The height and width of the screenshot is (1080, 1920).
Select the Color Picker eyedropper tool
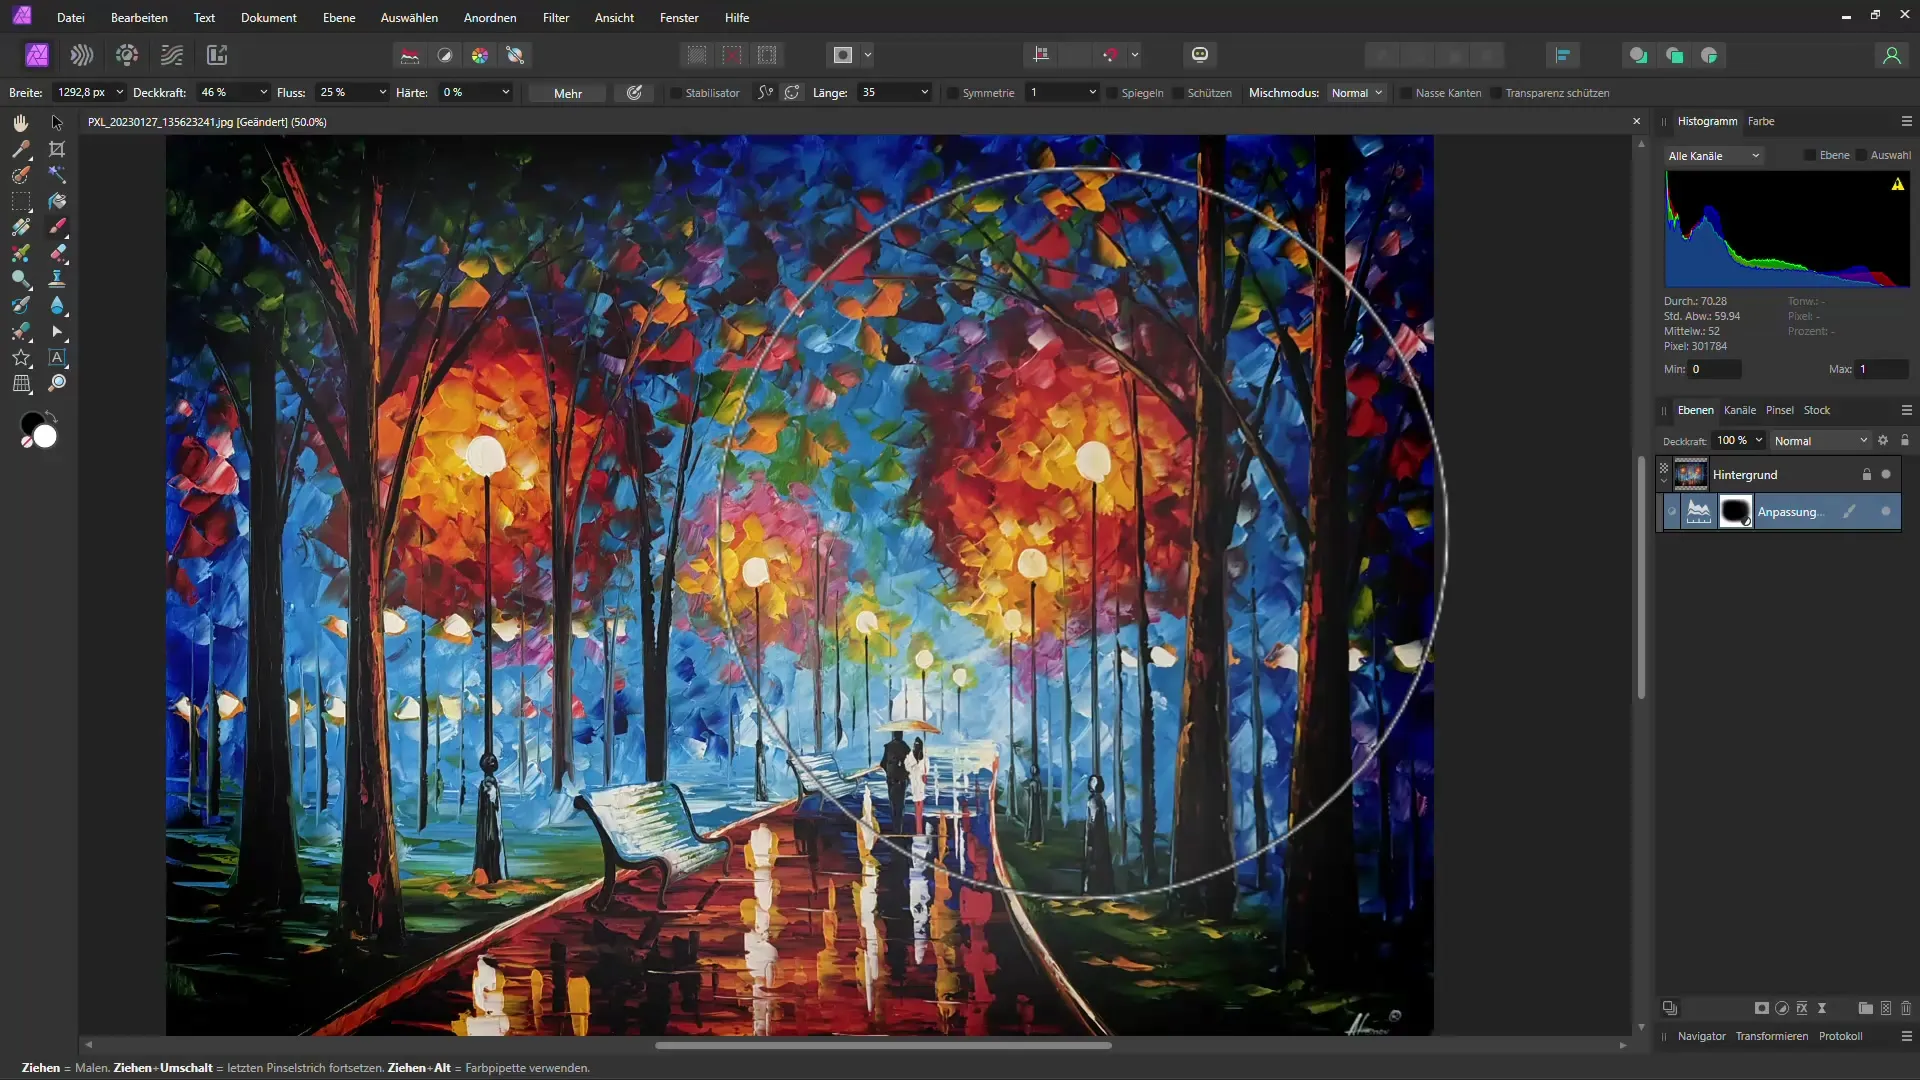(20, 149)
